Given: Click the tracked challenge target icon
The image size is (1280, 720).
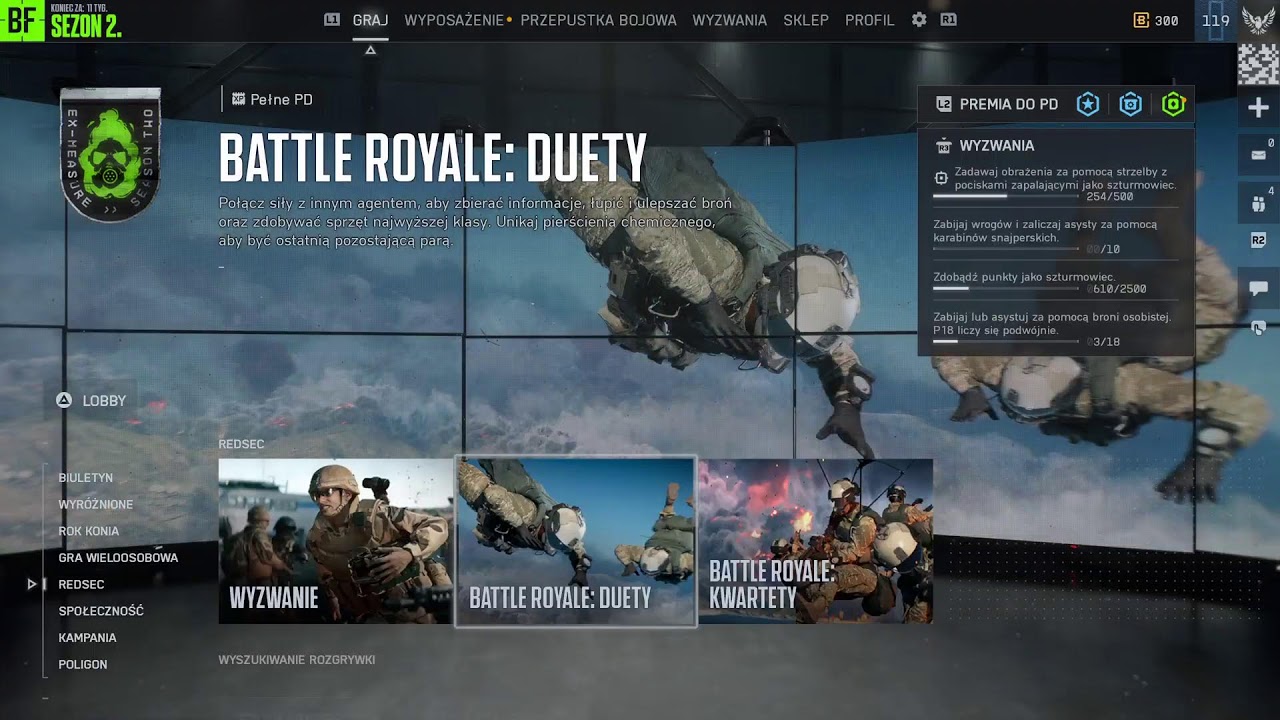Looking at the screenshot, I should click(941, 178).
